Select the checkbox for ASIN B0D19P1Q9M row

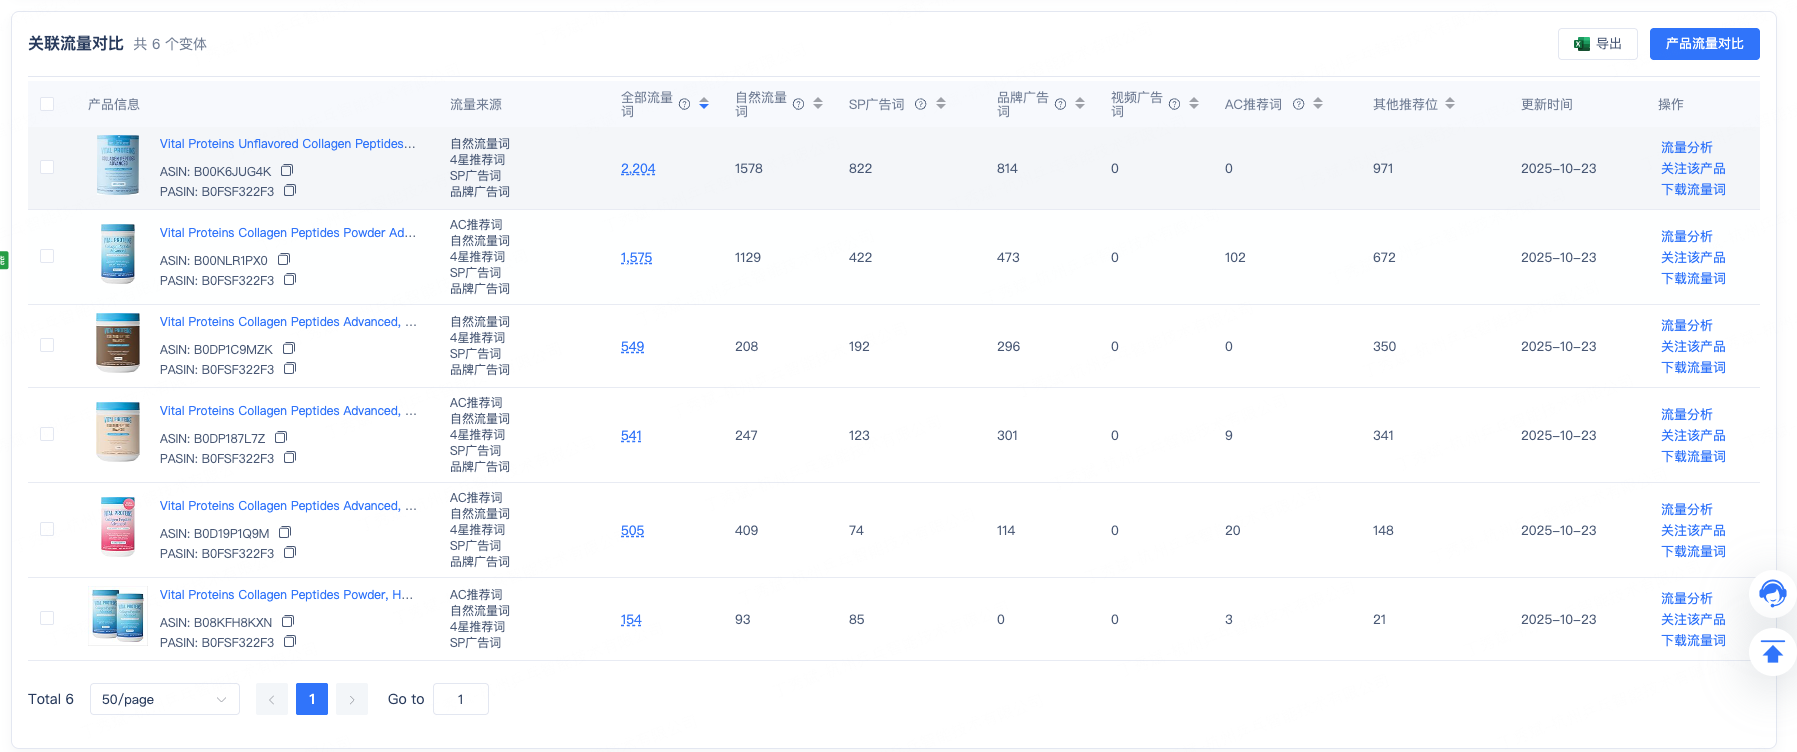coord(47,529)
